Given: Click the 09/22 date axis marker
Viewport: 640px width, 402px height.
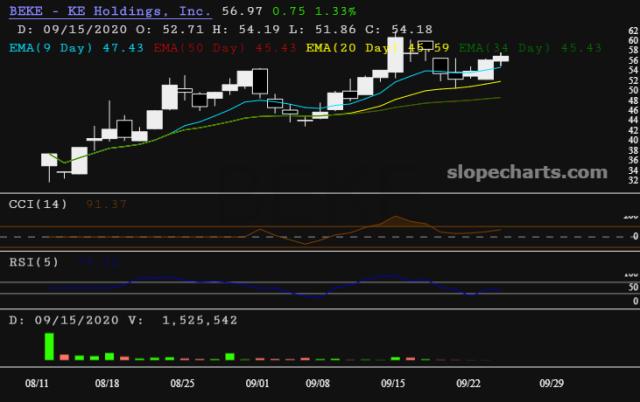Looking at the screenshot, I should pyautogui.click(x=468, y=383).
